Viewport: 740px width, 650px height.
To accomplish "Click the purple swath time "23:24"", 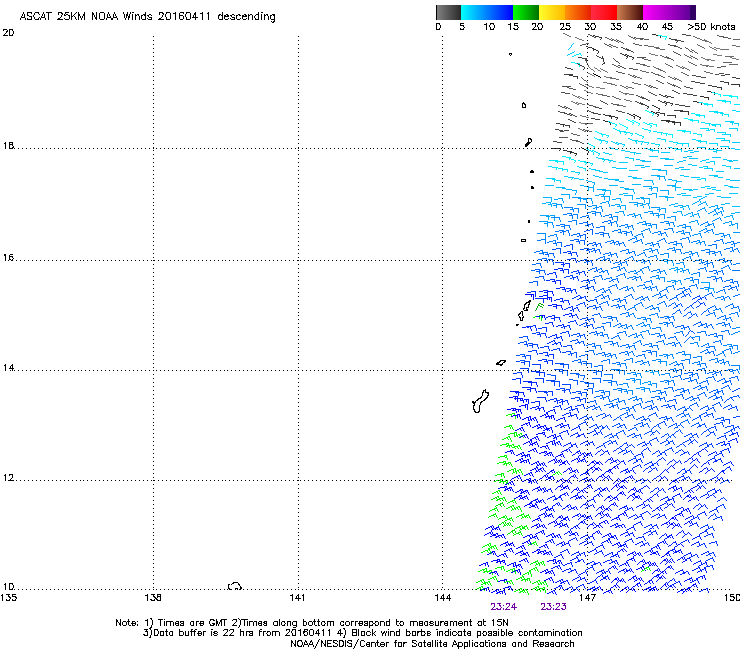I will pyautogui.click(x=504, y=607).
